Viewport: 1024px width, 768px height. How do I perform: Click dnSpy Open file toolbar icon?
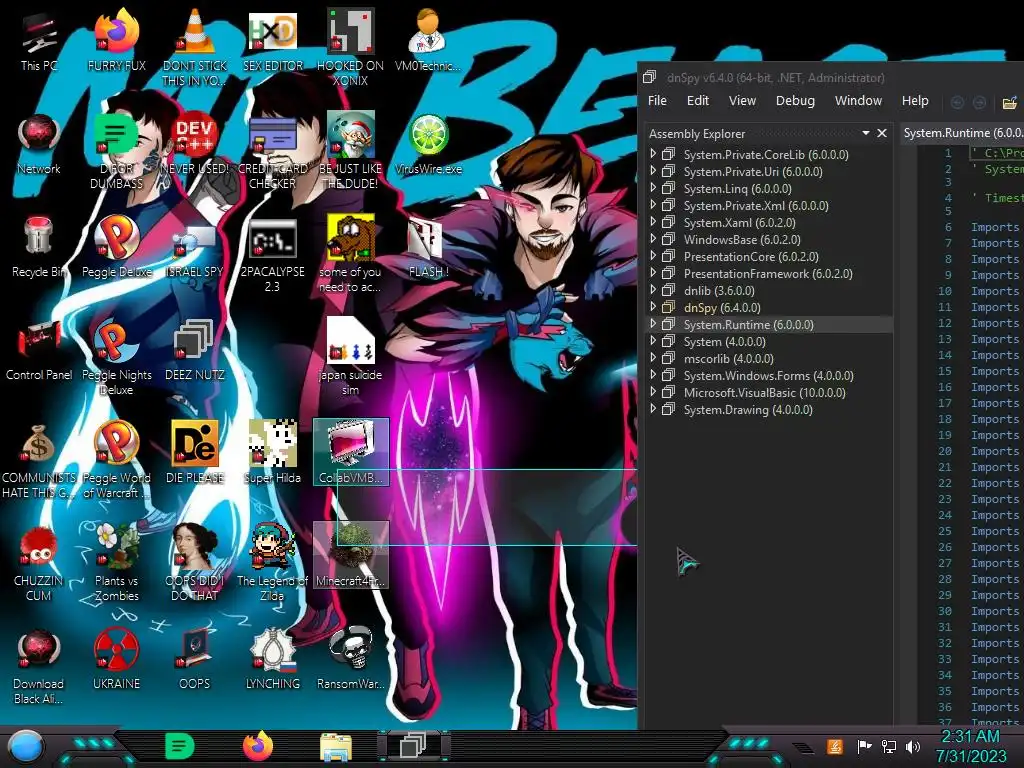click(1010, 103)
